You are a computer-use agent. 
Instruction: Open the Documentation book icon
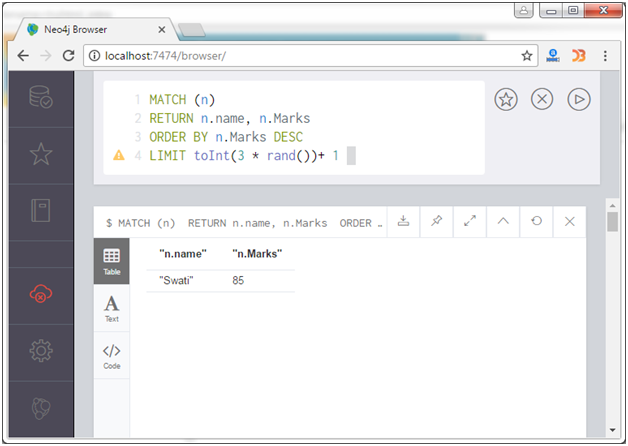tap(40, 211)
